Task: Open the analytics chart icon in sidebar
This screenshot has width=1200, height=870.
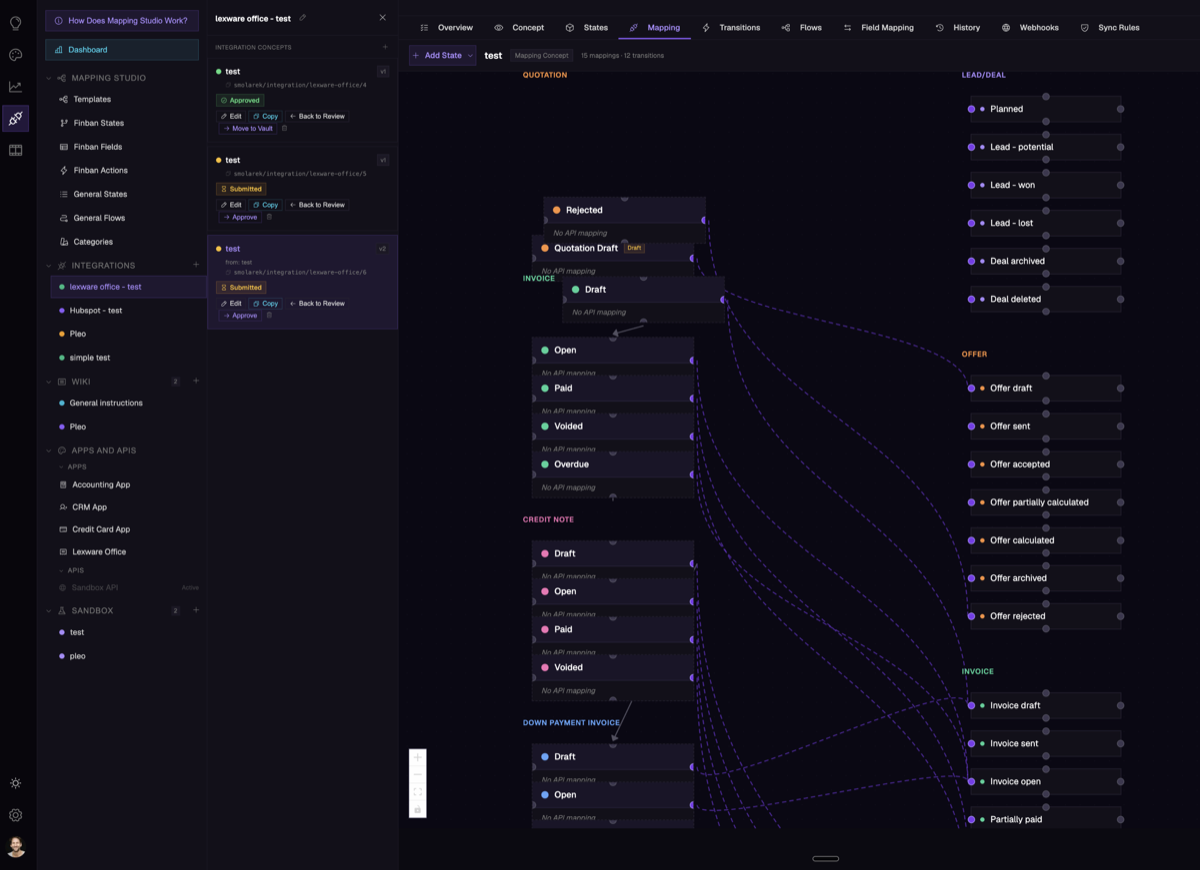Action: point(15,87)
